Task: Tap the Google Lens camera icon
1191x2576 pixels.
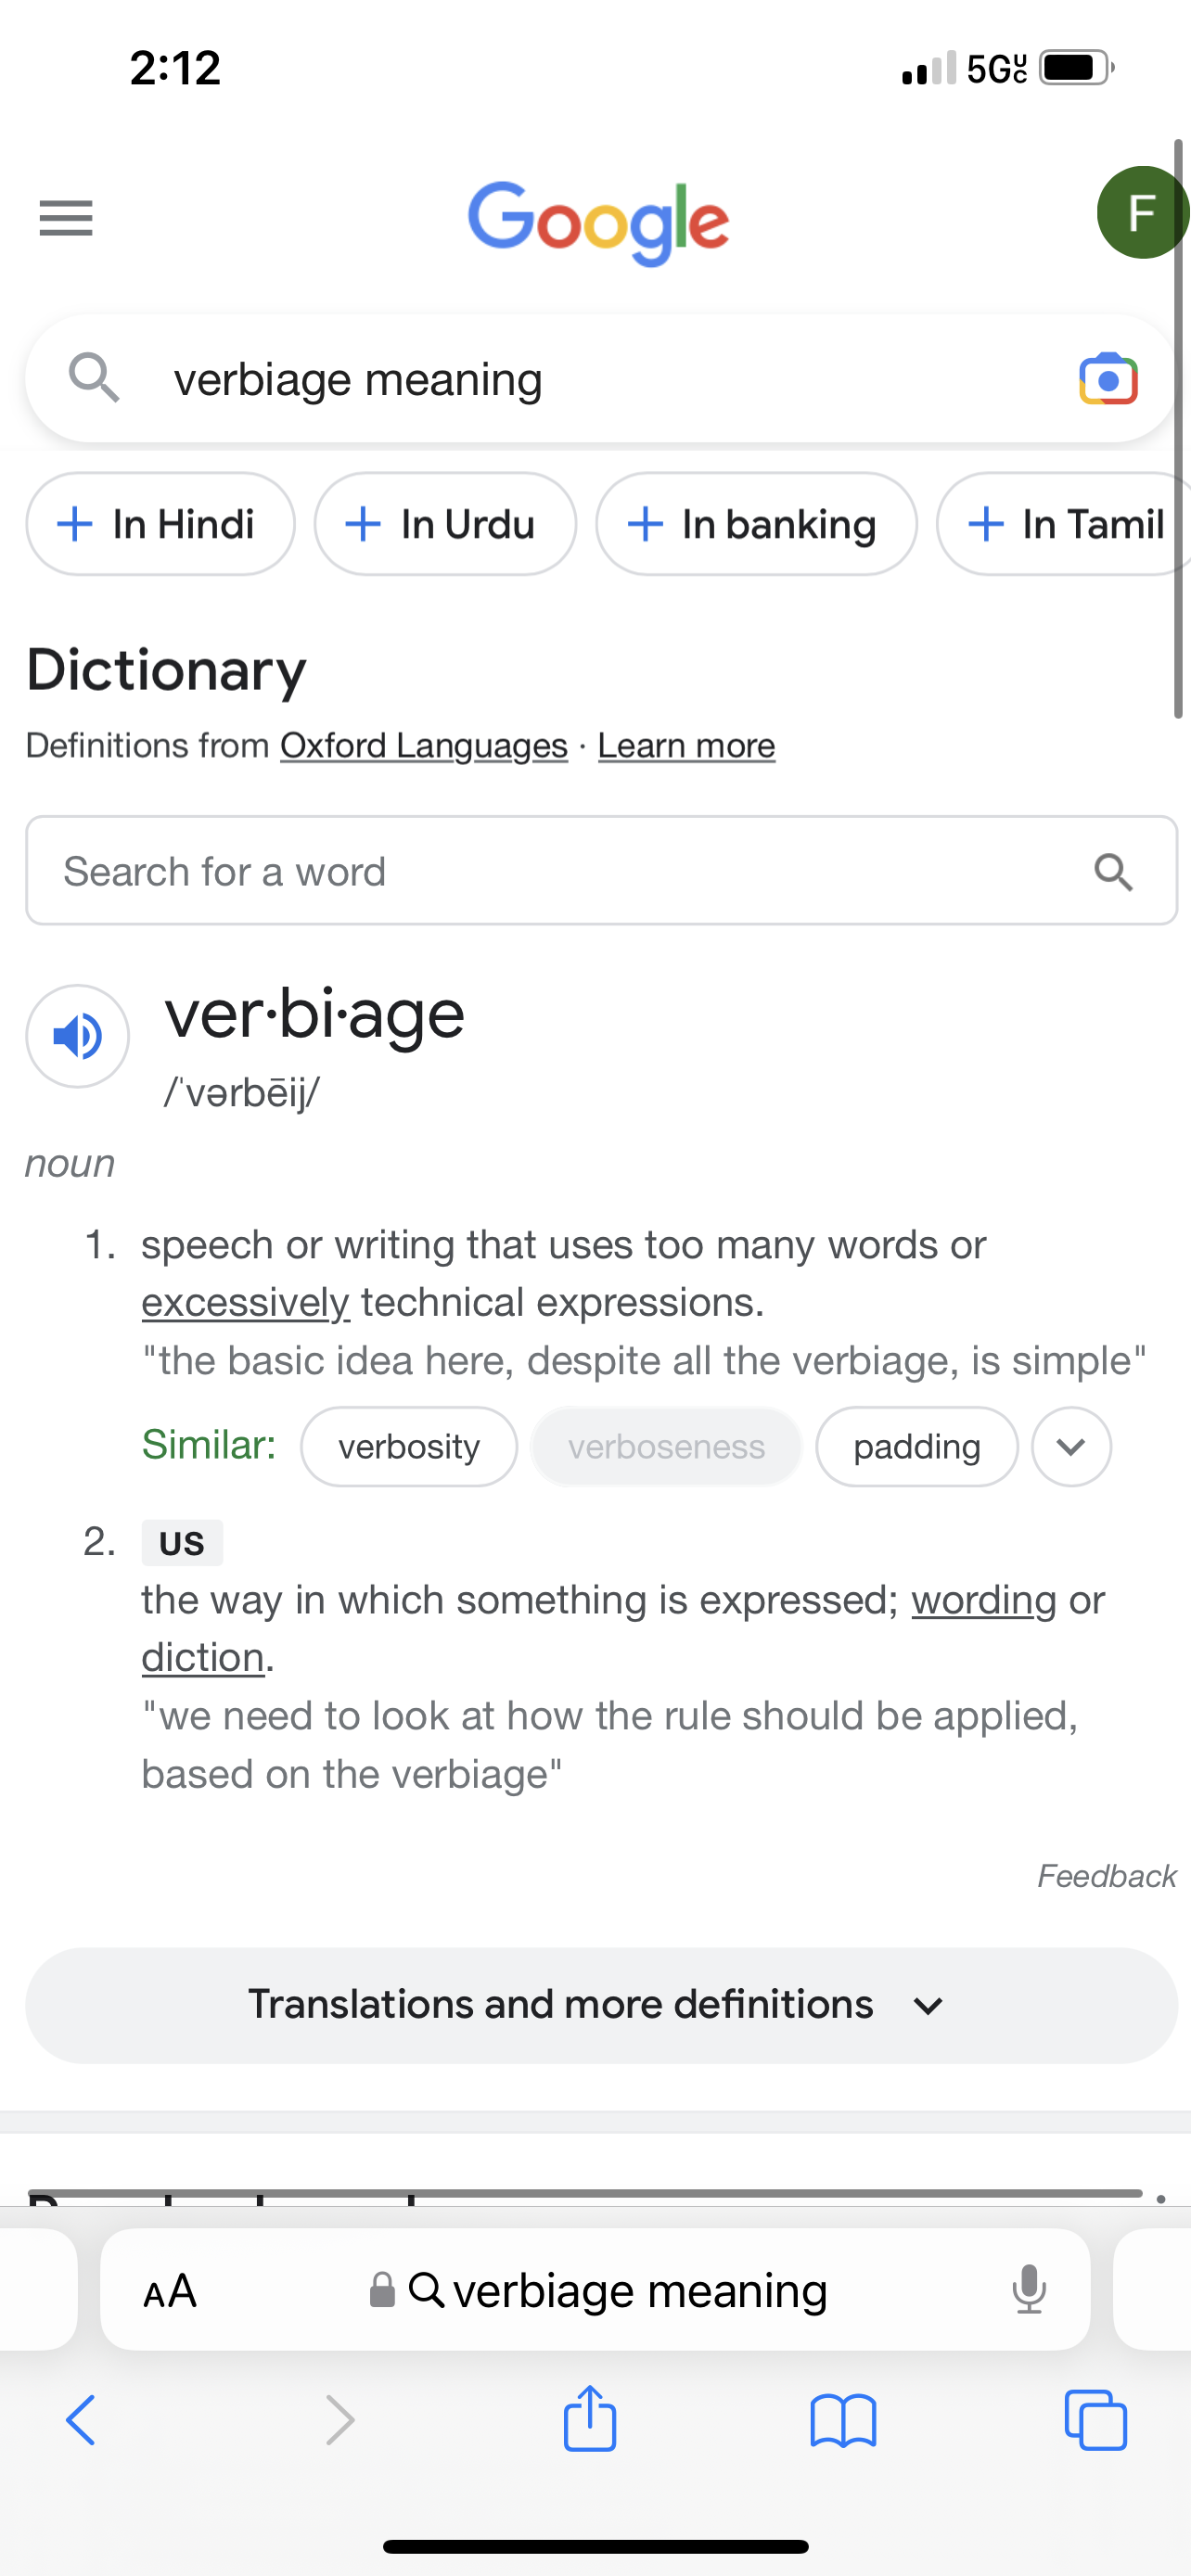Action: (1108, 379)
